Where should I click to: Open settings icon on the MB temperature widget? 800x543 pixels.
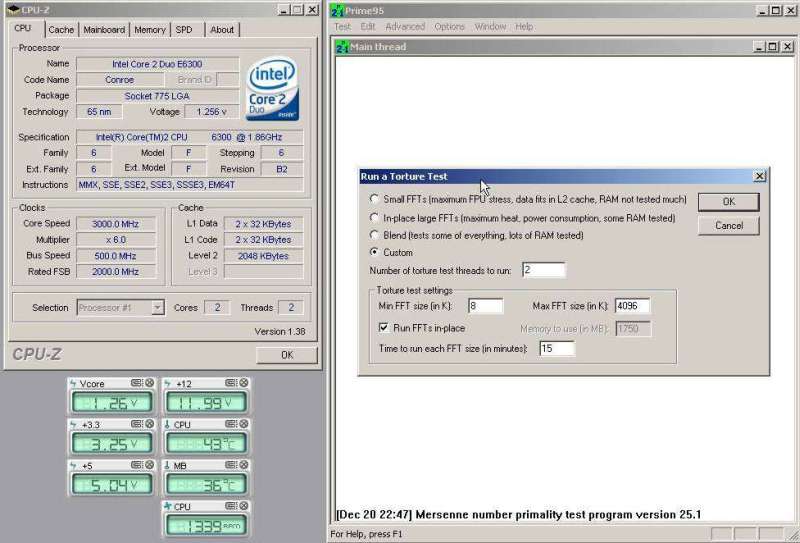(231, 465)
